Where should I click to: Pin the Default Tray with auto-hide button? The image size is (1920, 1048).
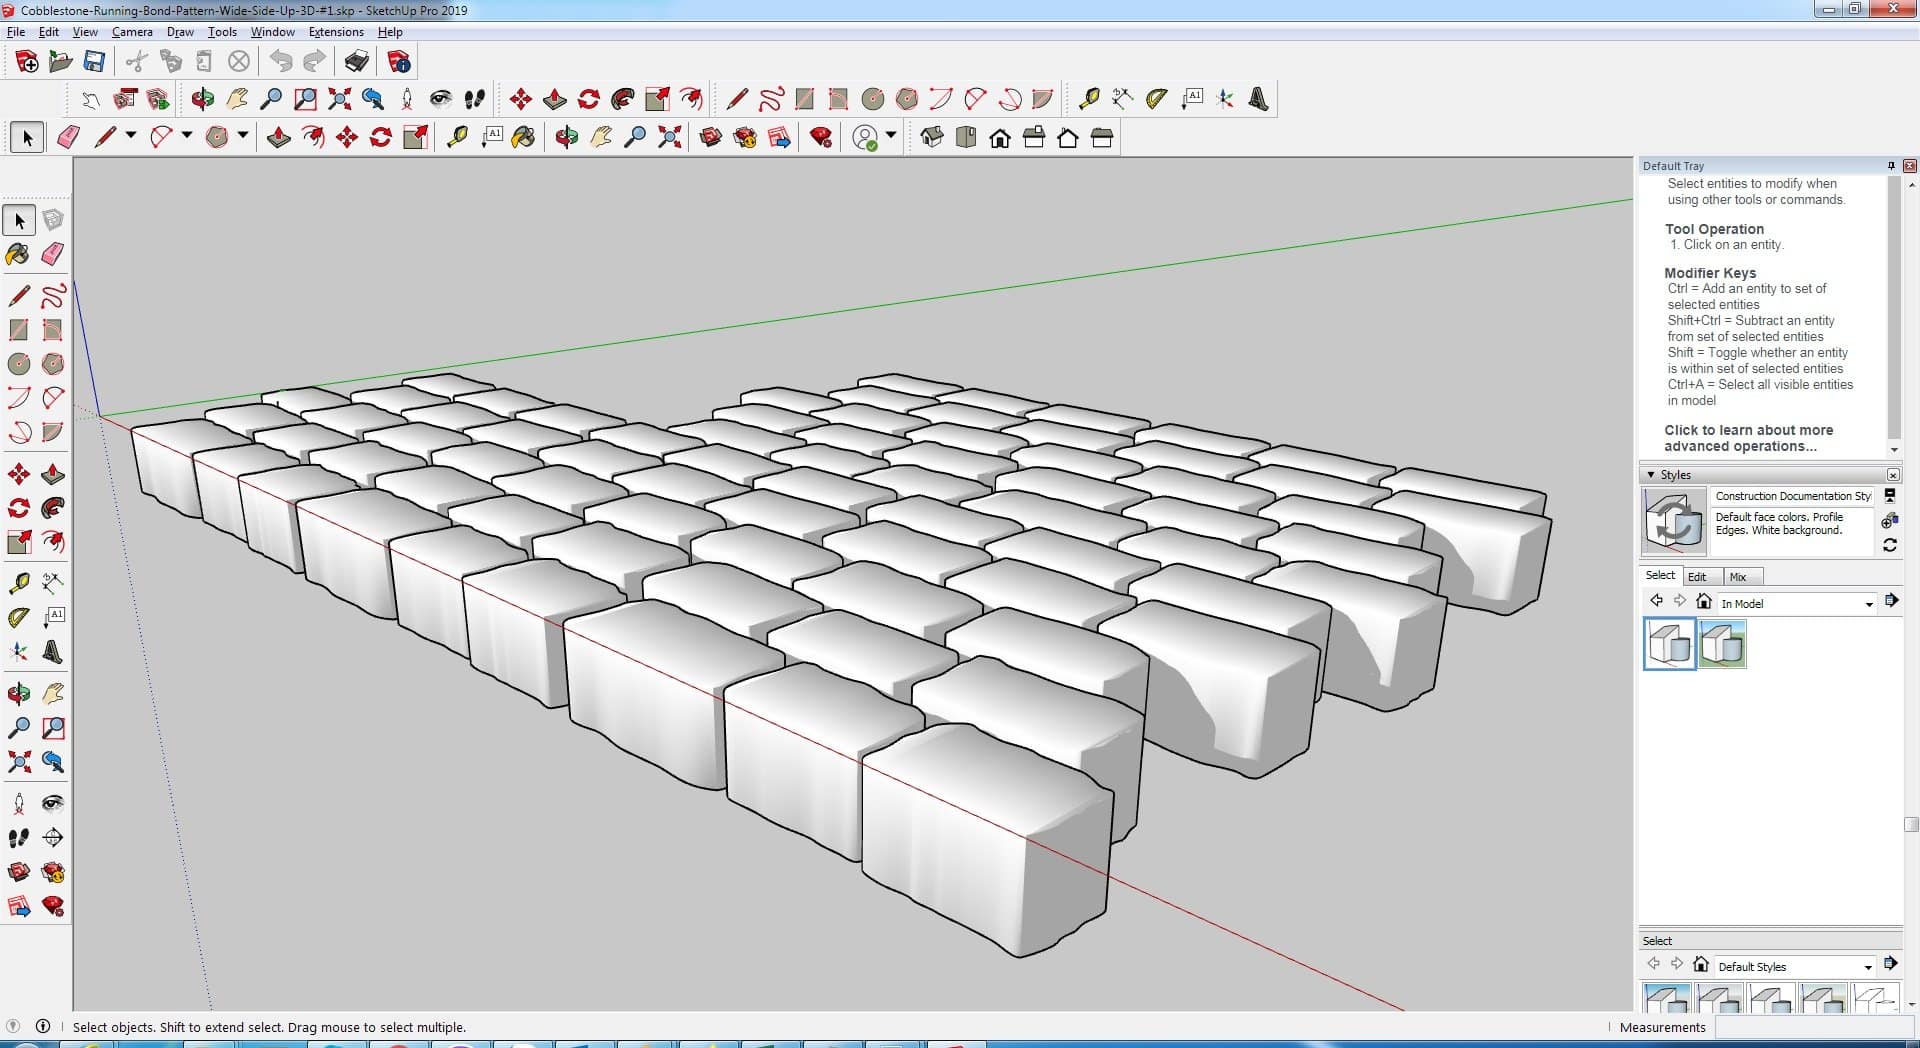[1890, 166]
